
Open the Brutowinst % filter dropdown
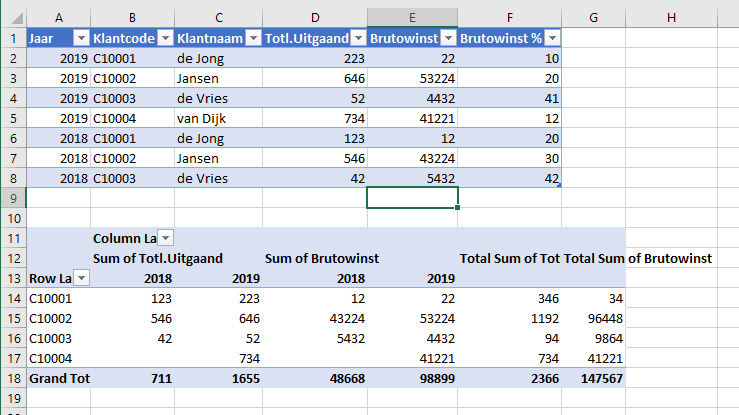coord(552,38)
